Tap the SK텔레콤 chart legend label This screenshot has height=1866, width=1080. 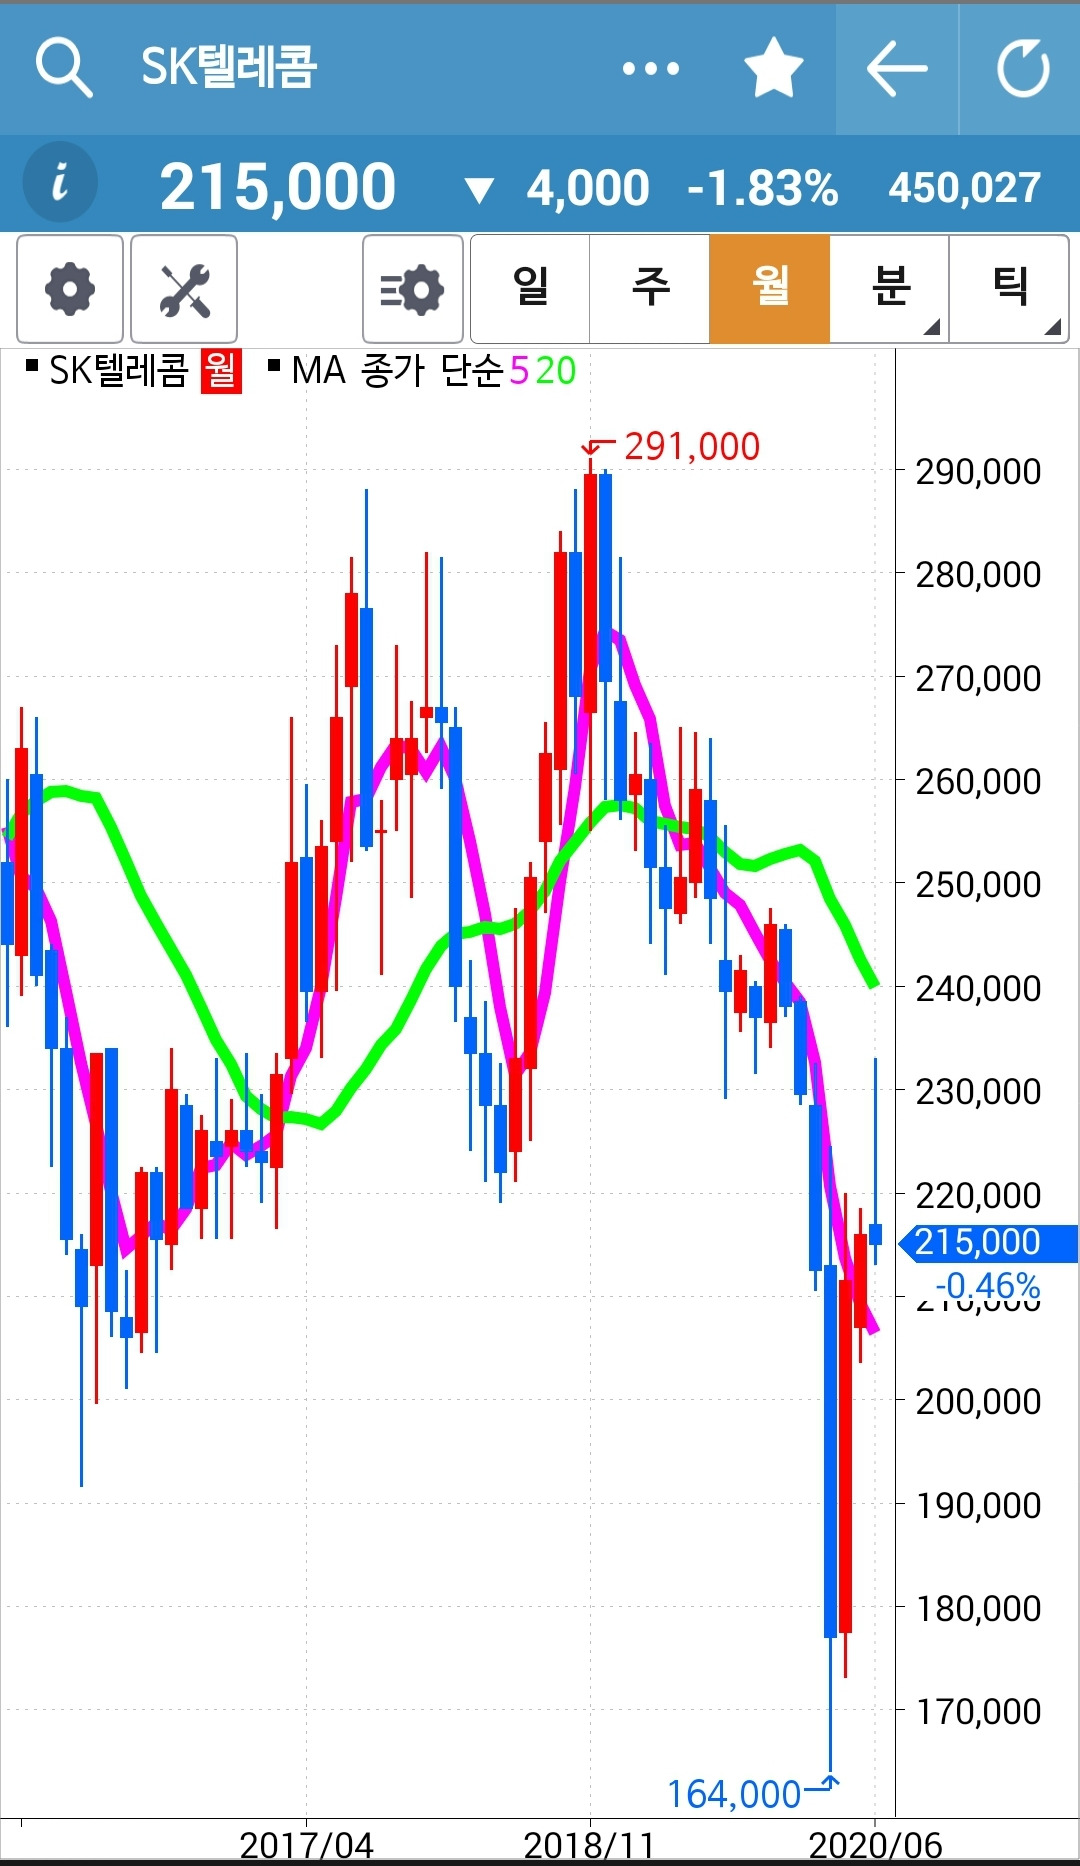118,371
